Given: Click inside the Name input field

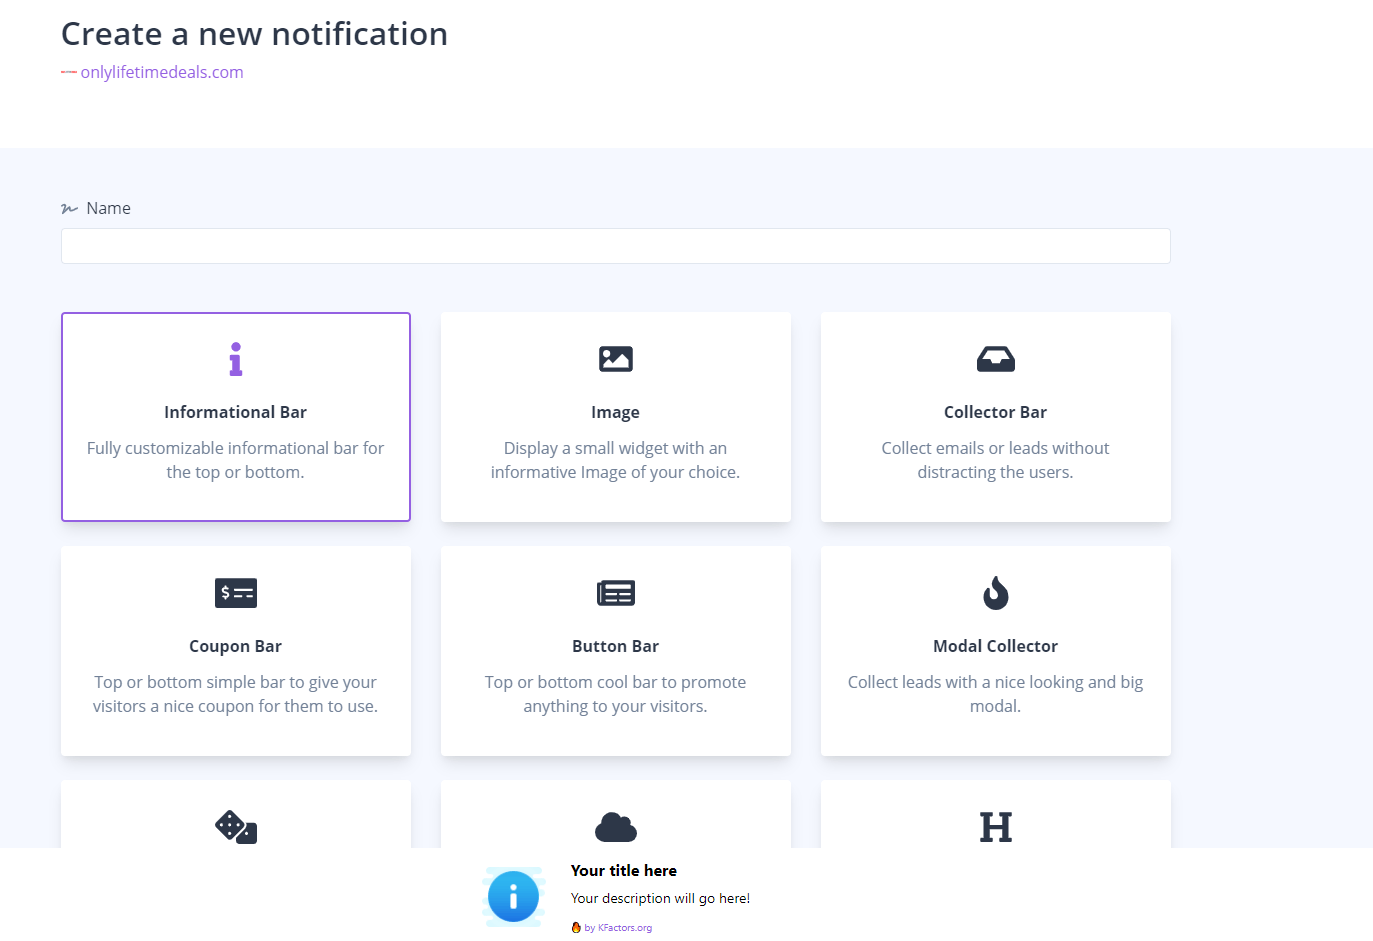Looking at the screenshot, I should 615,246.
